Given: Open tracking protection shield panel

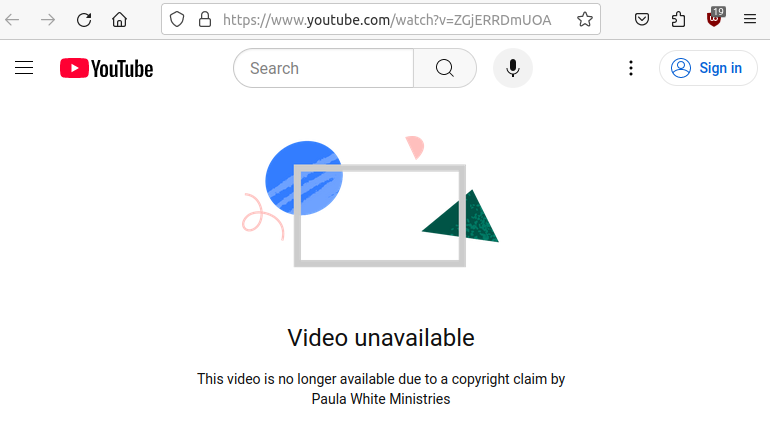Looking at the screenshot, I should point(177,20).
